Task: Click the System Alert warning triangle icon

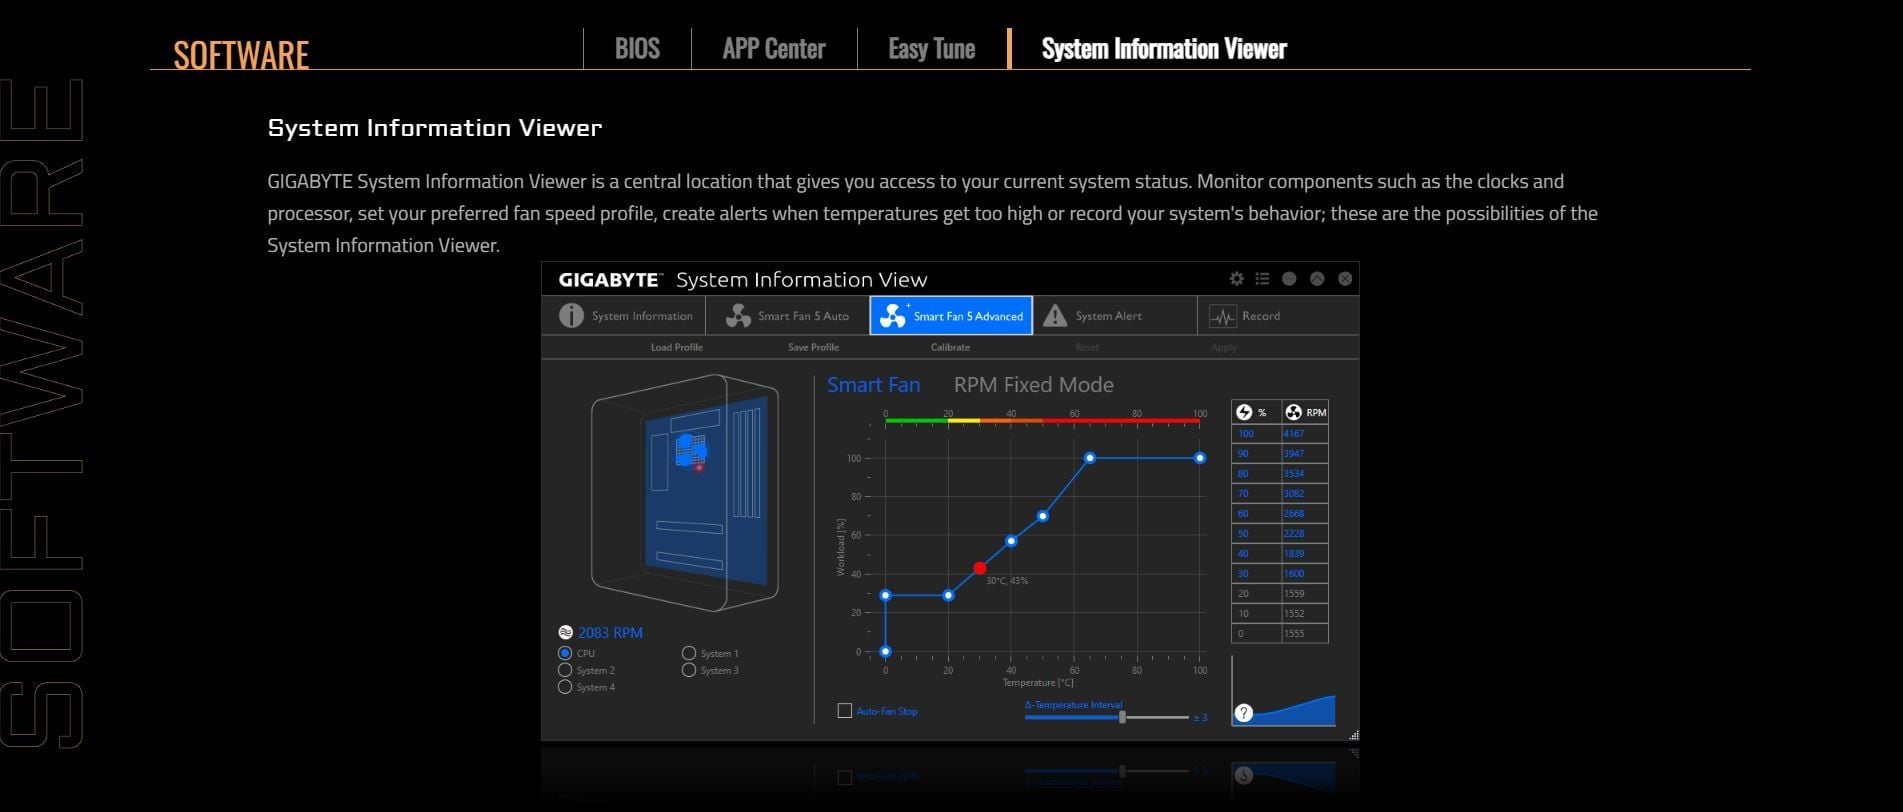Action: (1054, 316)
